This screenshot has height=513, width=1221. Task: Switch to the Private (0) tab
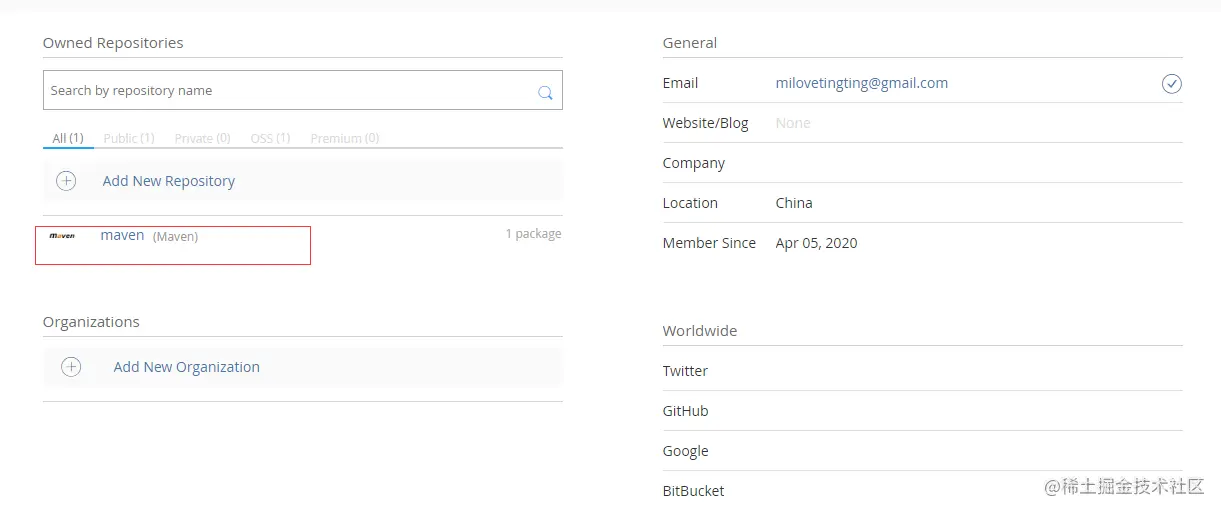pos(202,138)
